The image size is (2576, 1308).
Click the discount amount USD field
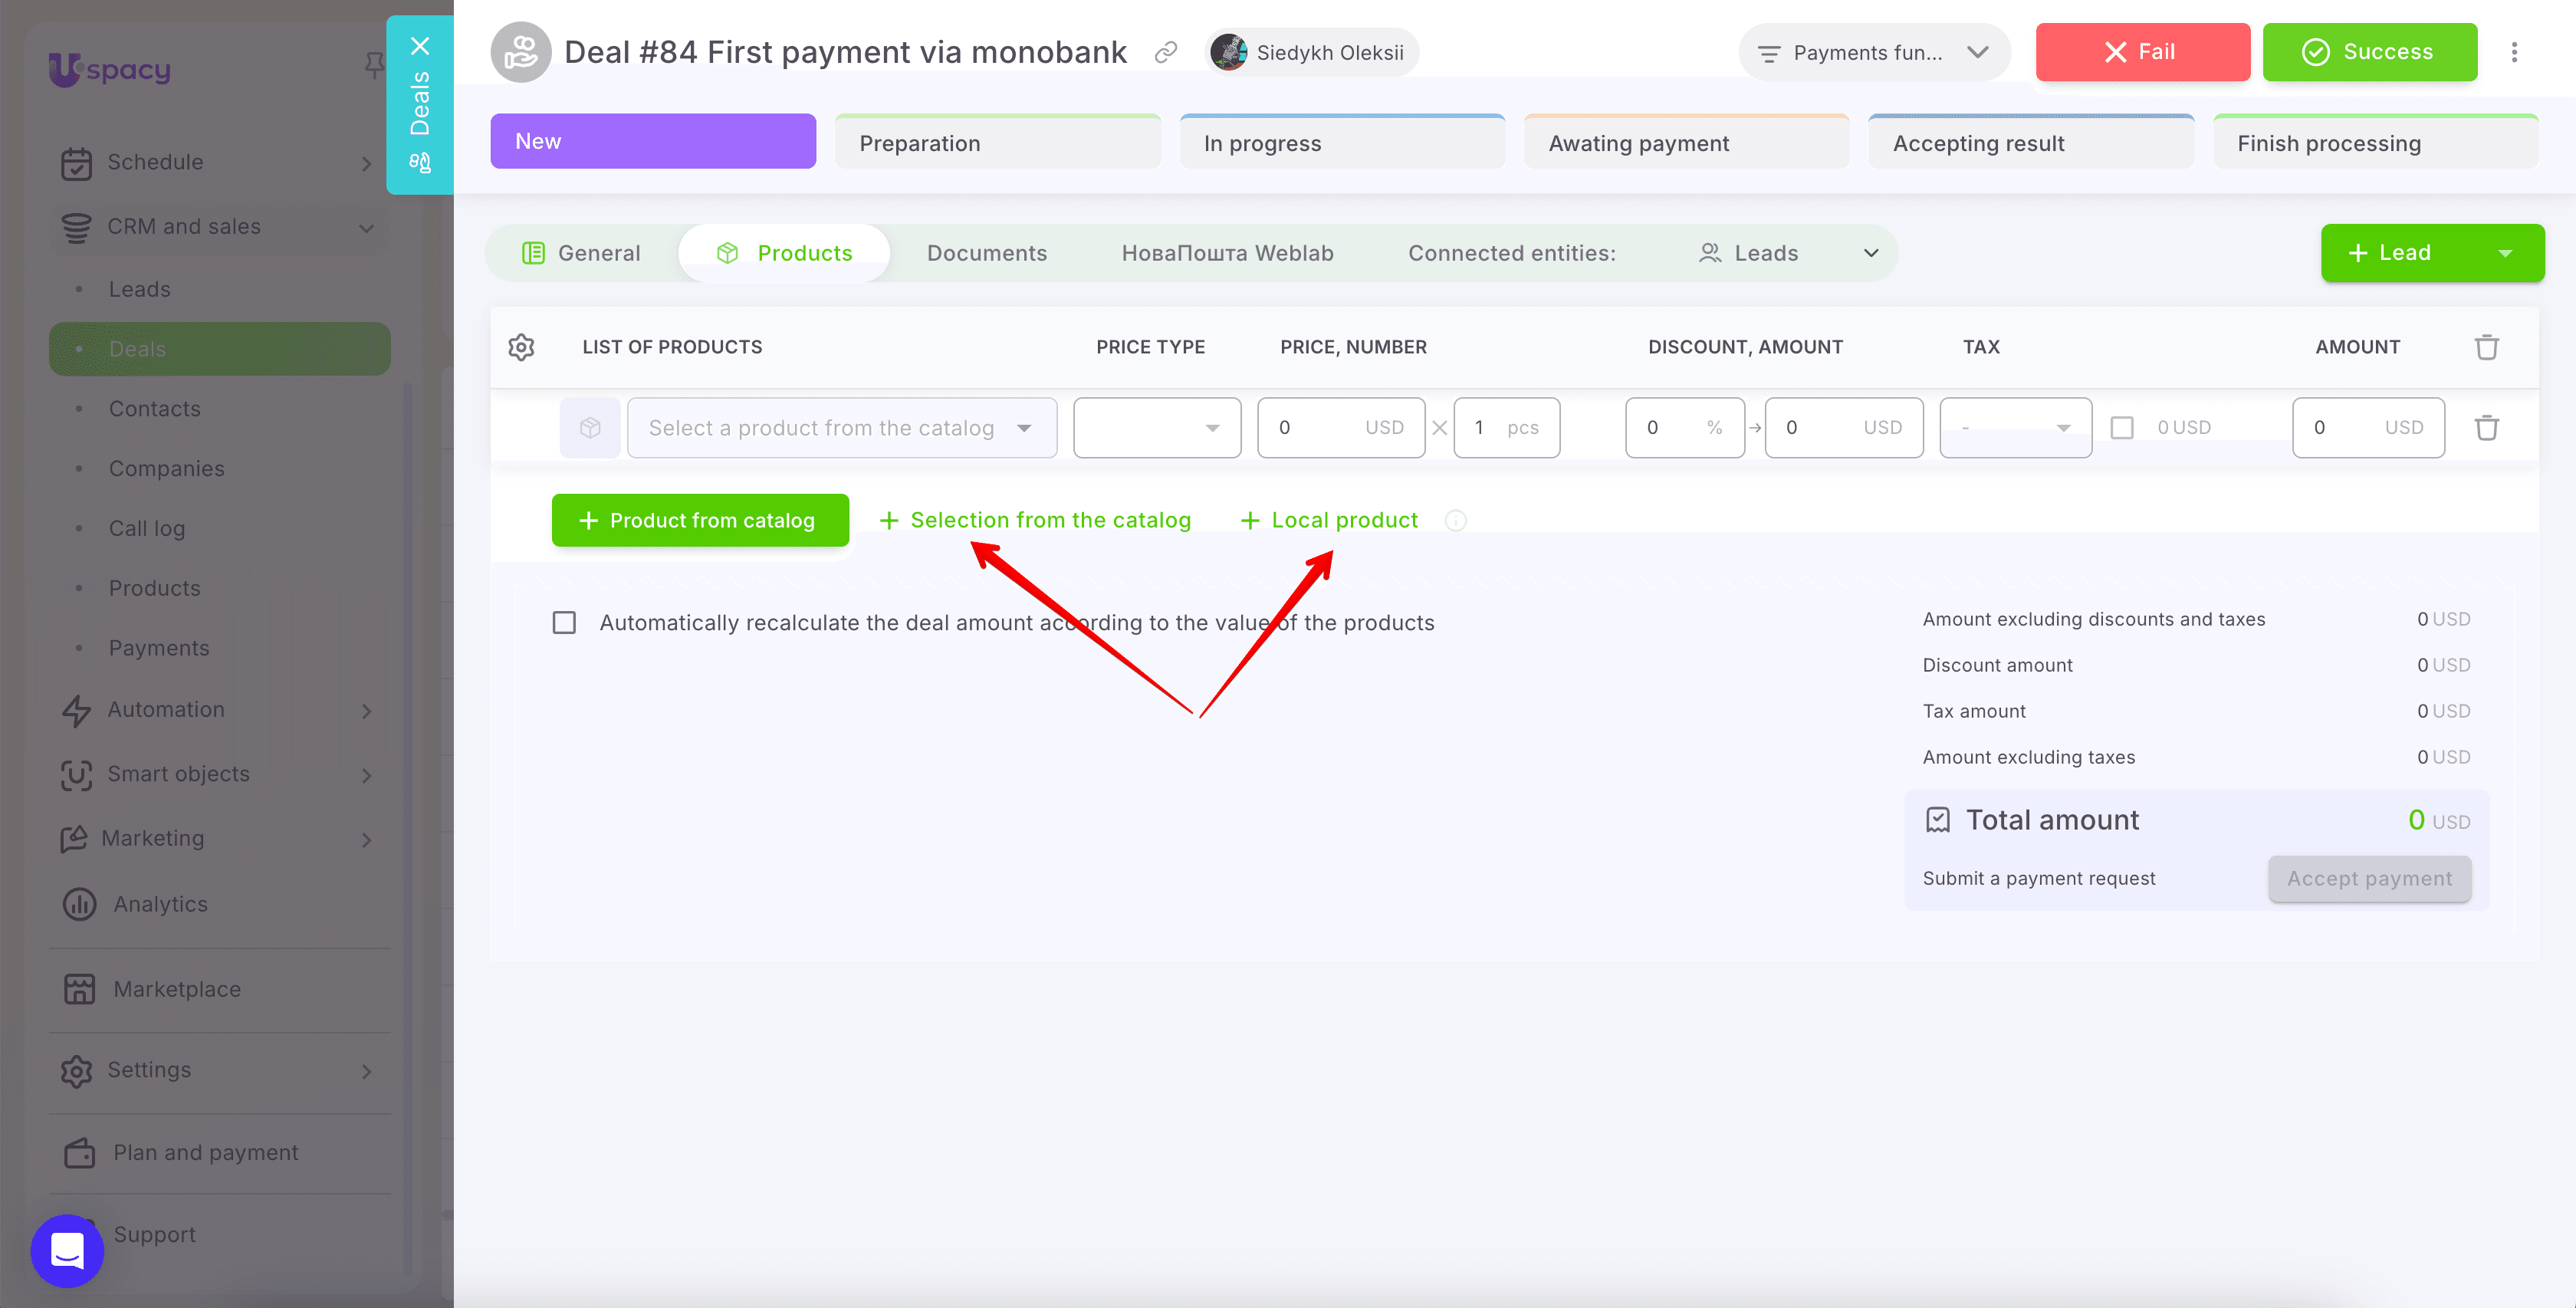pos(1844,428)
